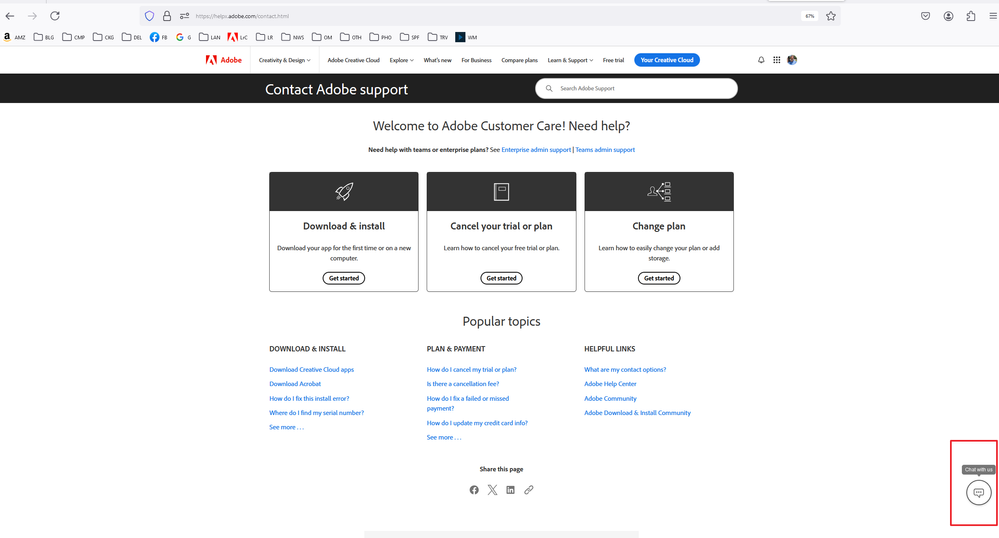This screenshot has width=999, height=538.
Task: Click the Search Adobe Support field
Action: pos(636,89)
